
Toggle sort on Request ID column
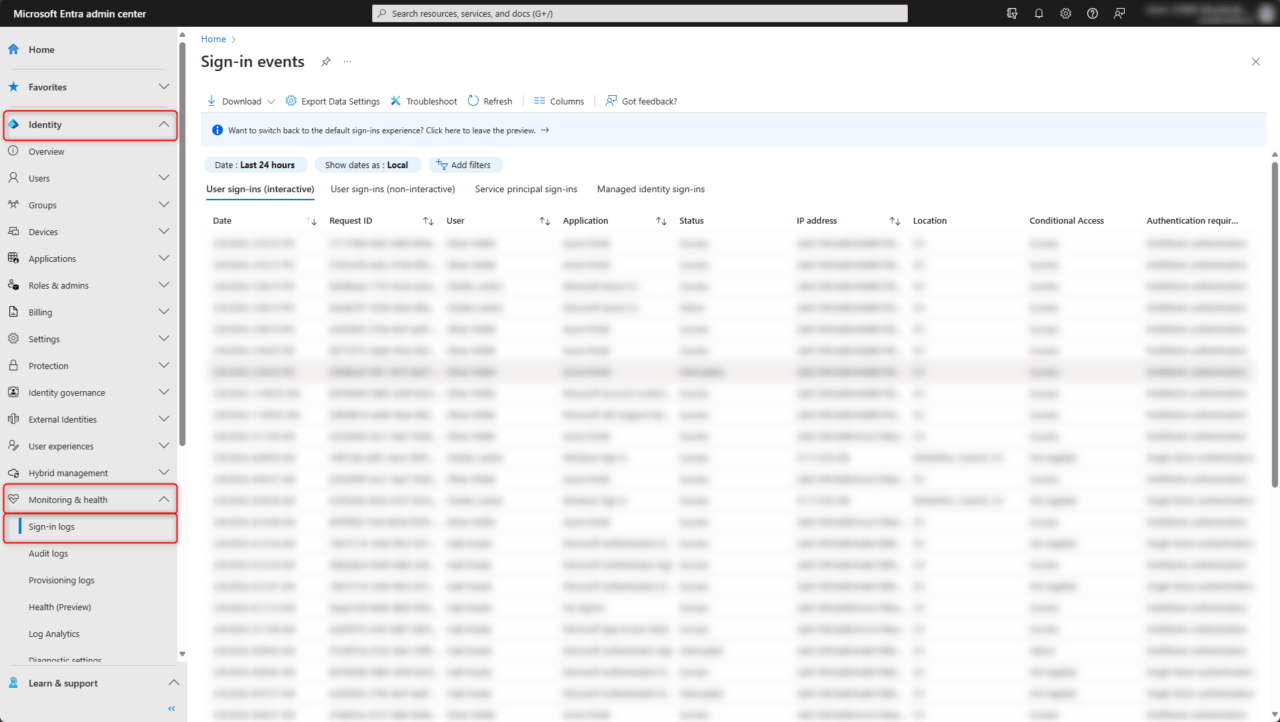[428, 221]
